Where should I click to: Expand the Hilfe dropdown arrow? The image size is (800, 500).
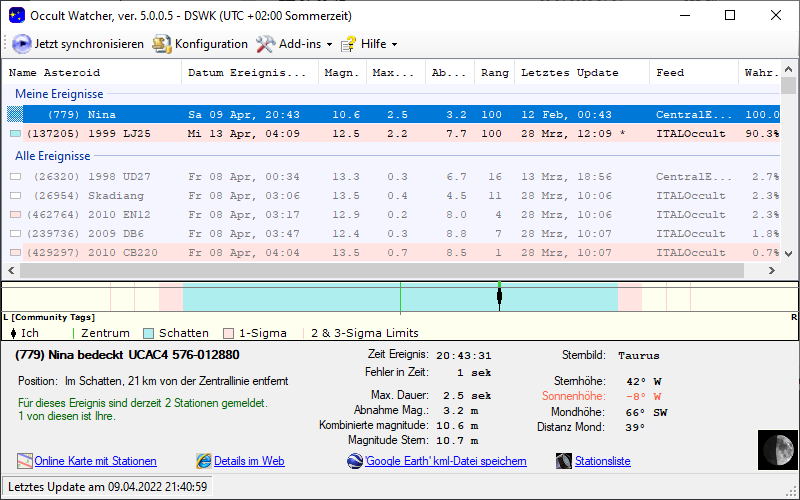tap(394, 45)
